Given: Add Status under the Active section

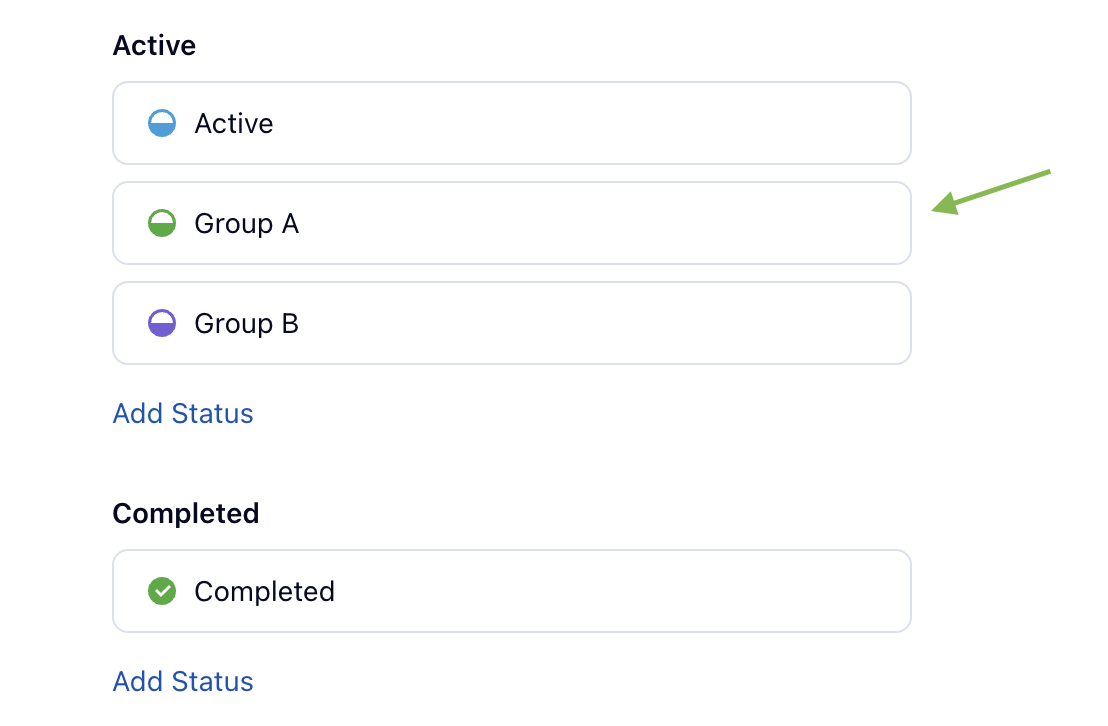Looking at the screenshot, I should coord(183,414).
